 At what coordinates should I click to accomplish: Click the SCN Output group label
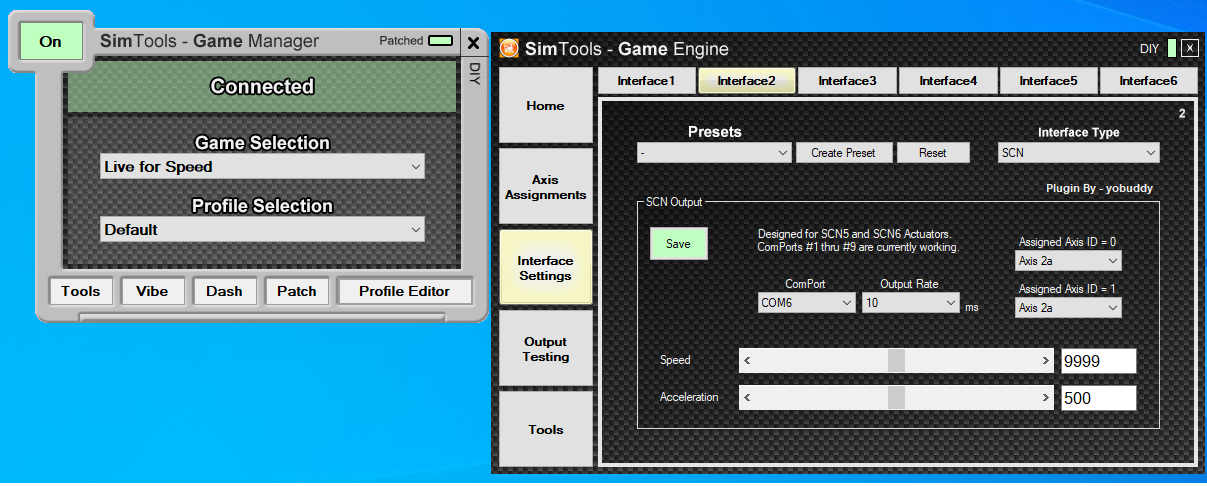click(x=674, y=202)
